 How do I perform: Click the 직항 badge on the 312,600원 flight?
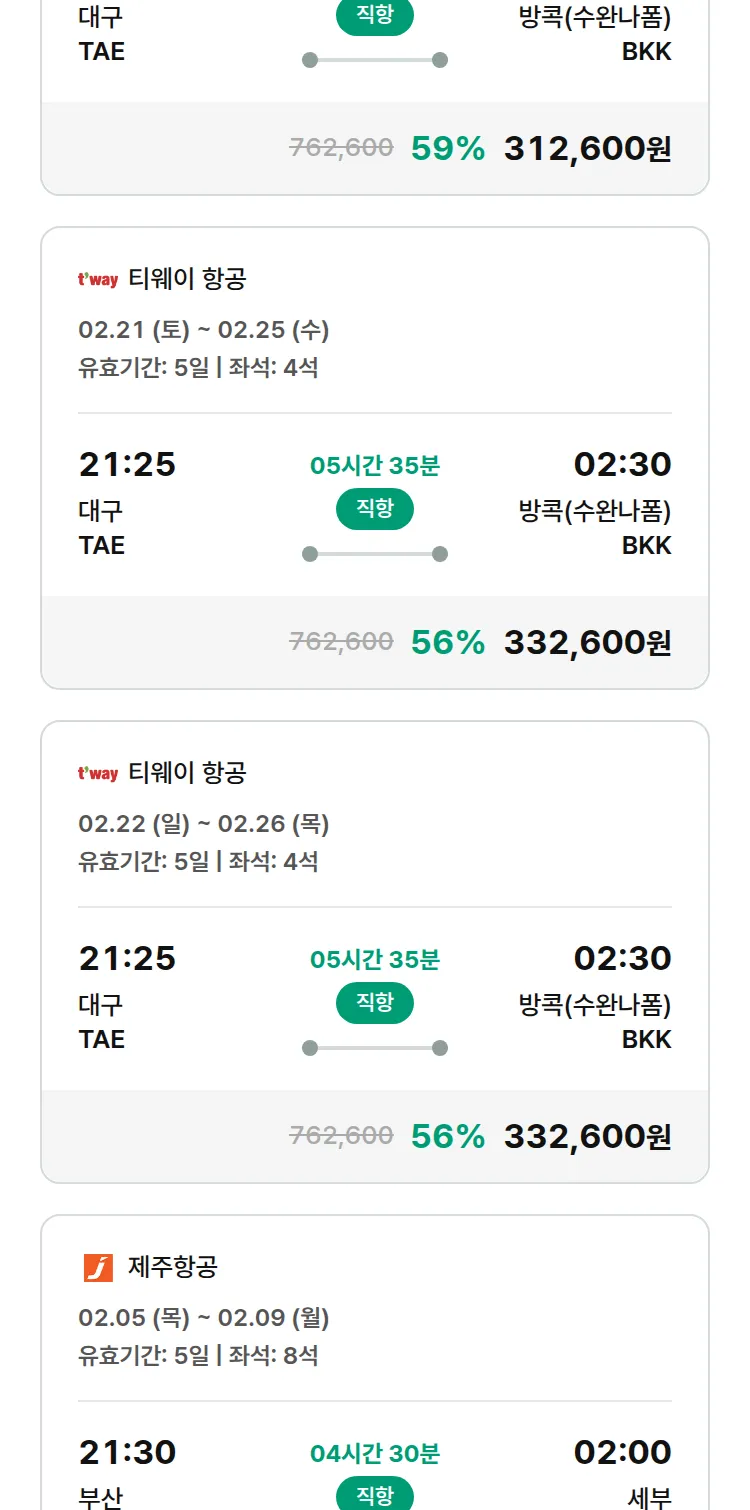click(x=375, y=17)
